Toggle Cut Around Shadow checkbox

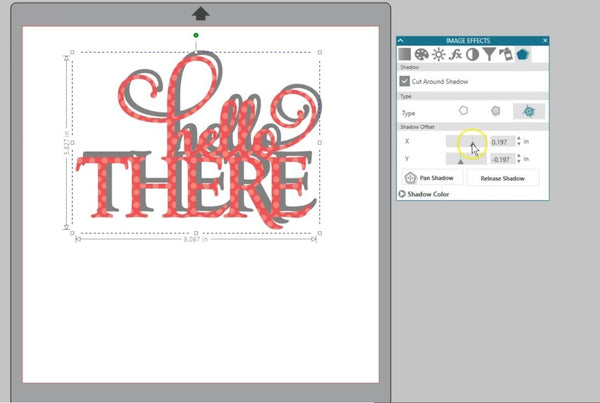point(404,81)
